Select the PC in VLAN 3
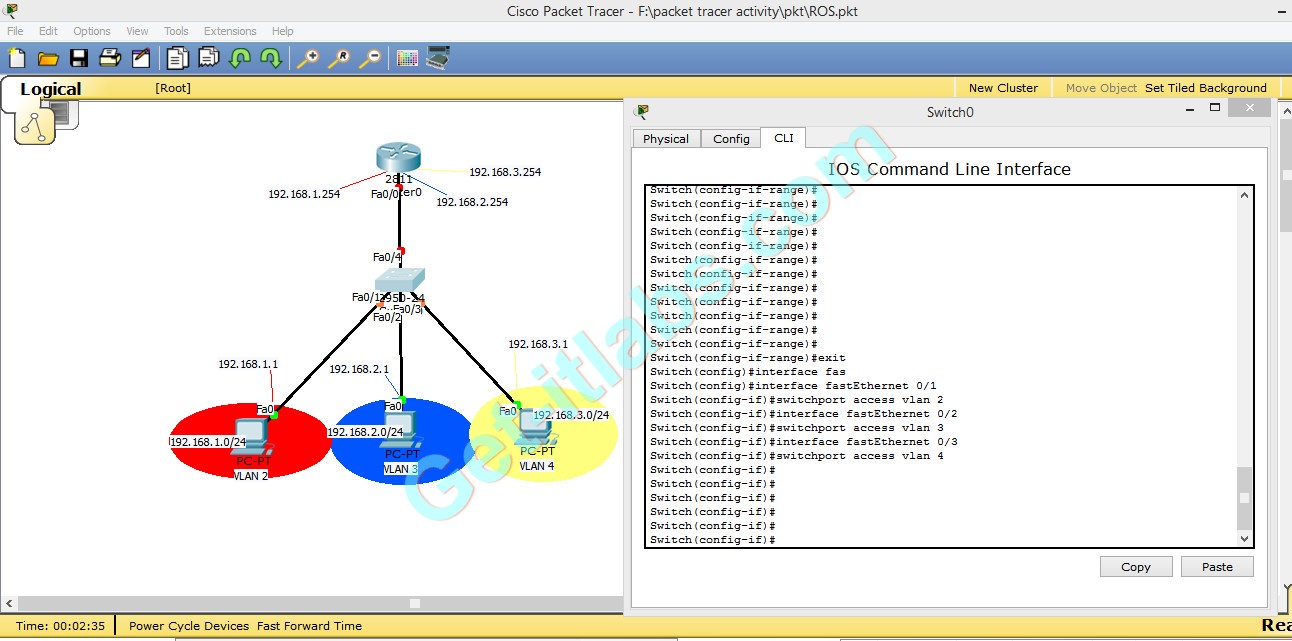Viewport: 1292px width, 641px height. coord(402,430)
